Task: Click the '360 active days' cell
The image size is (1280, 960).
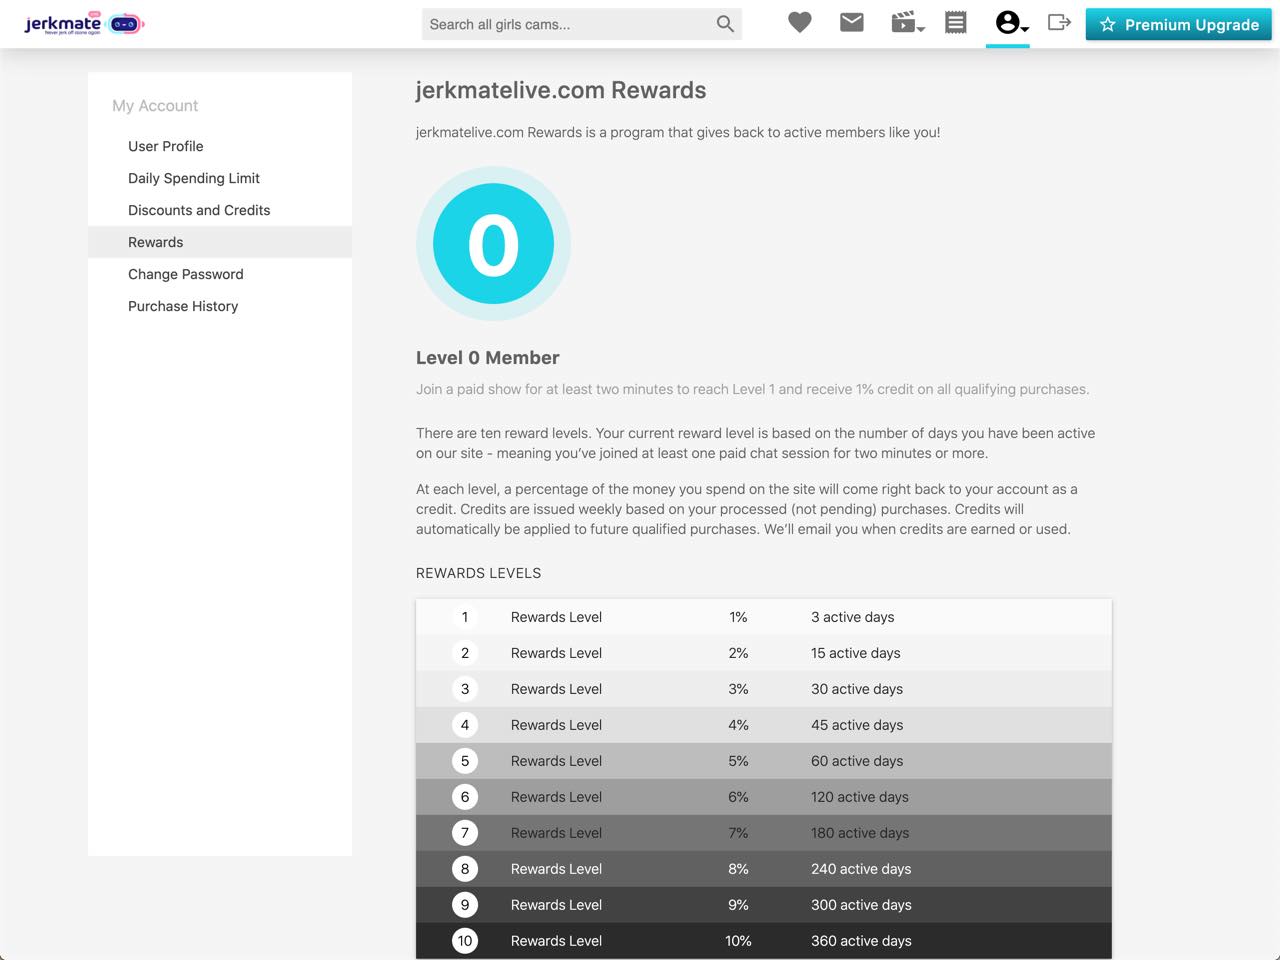Action: pyautogui.click(x=861, y=941)
